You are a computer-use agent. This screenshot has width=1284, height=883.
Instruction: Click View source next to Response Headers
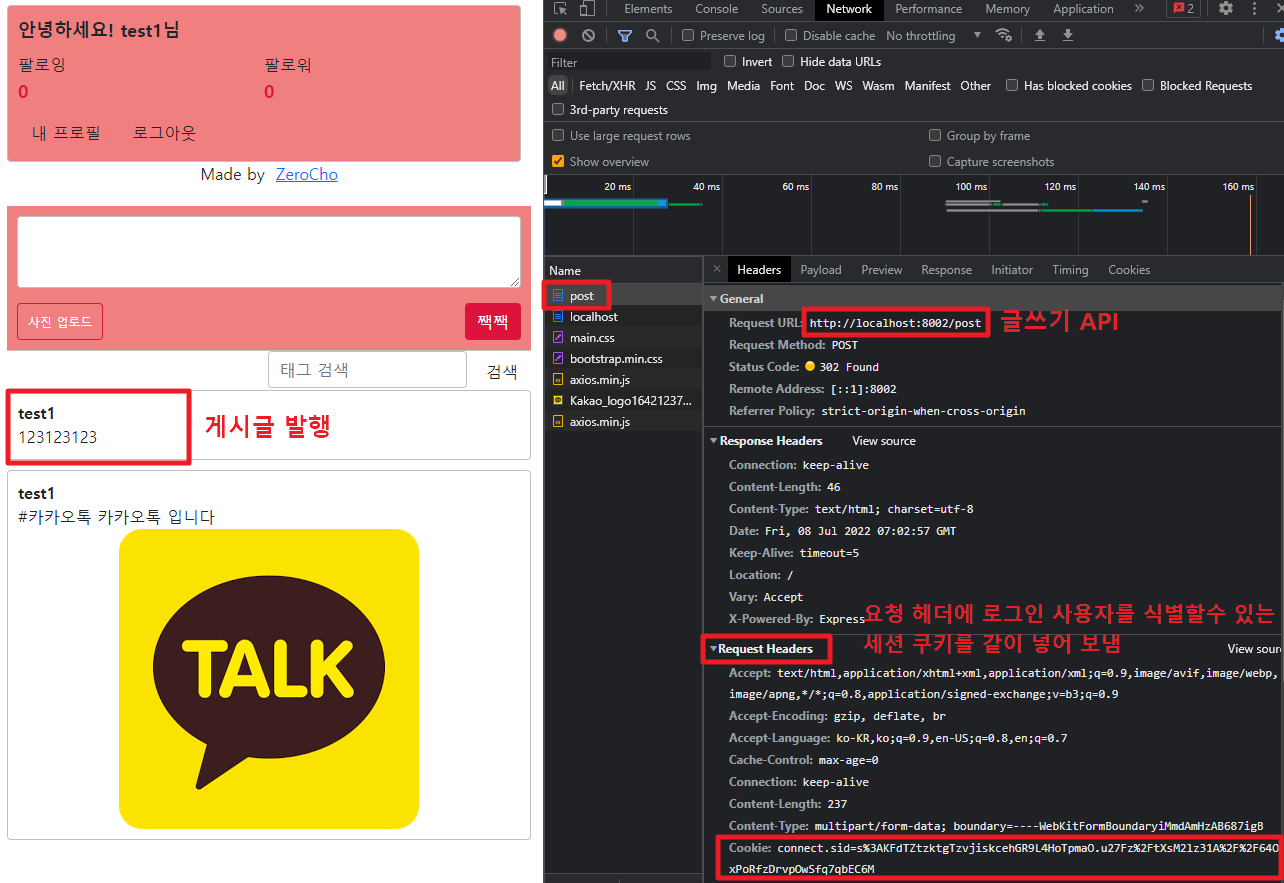(x=884, y=440)
